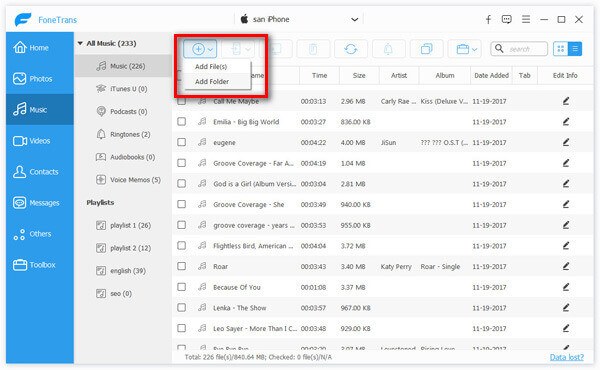Click the refresh icon in toolbar
The height and width of the screenshot is (370, 600).
coord(351,49)
